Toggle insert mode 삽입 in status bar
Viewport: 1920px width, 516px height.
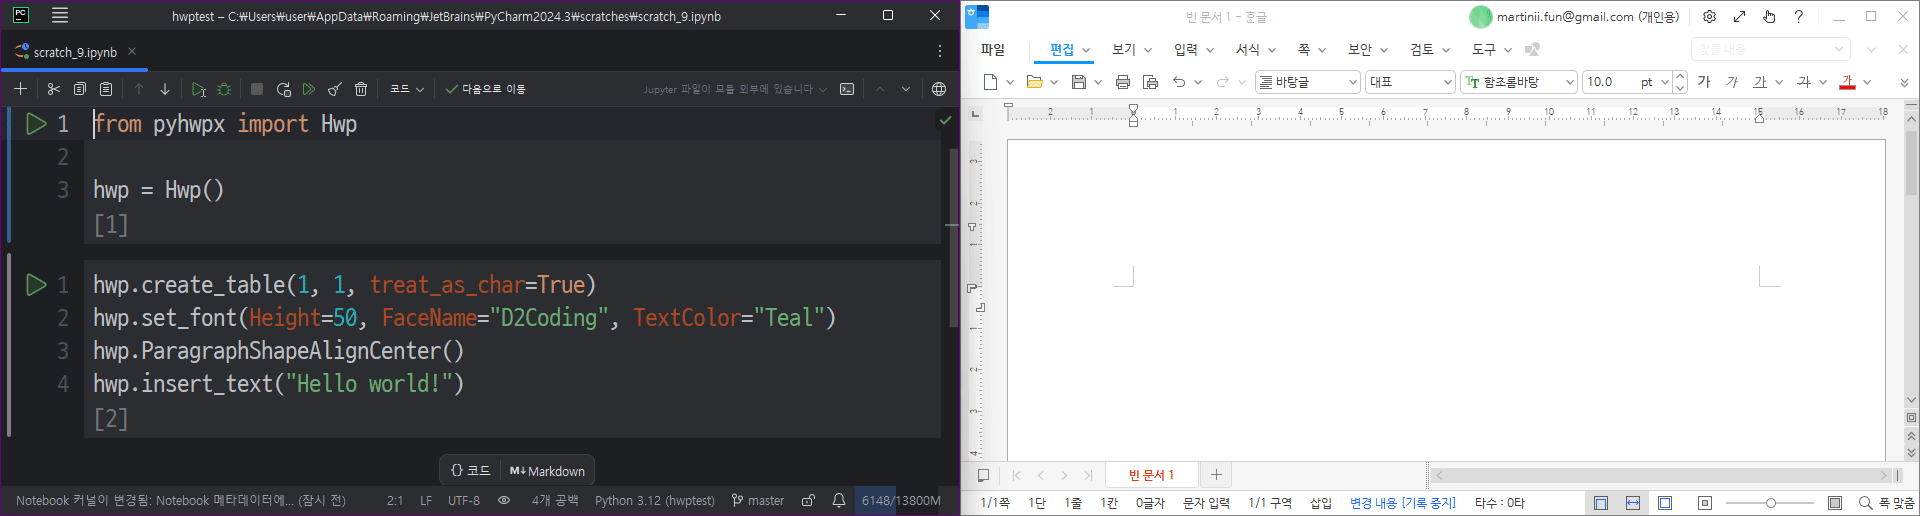click(1321, 503)
